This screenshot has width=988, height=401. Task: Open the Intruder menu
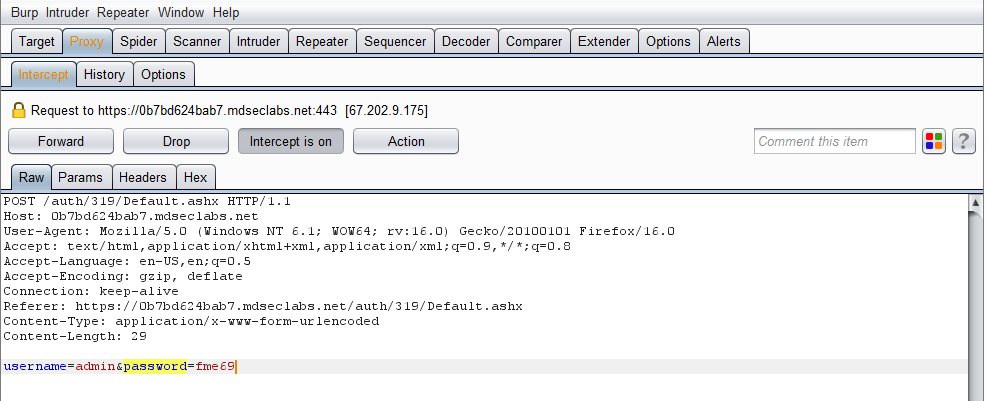pos(67,13)
